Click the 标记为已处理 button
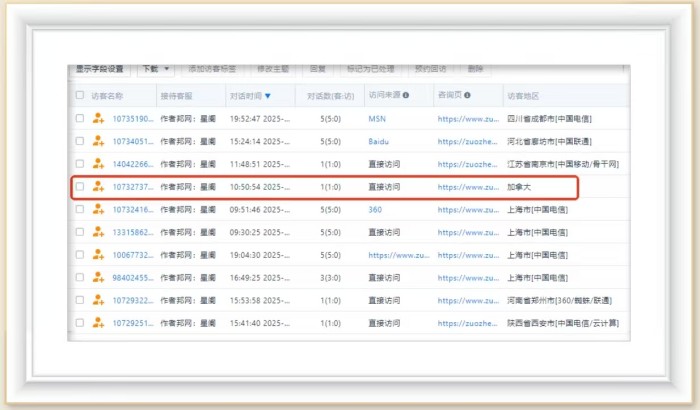The width and height of the screenshot is (700, 410). point(371,69)
